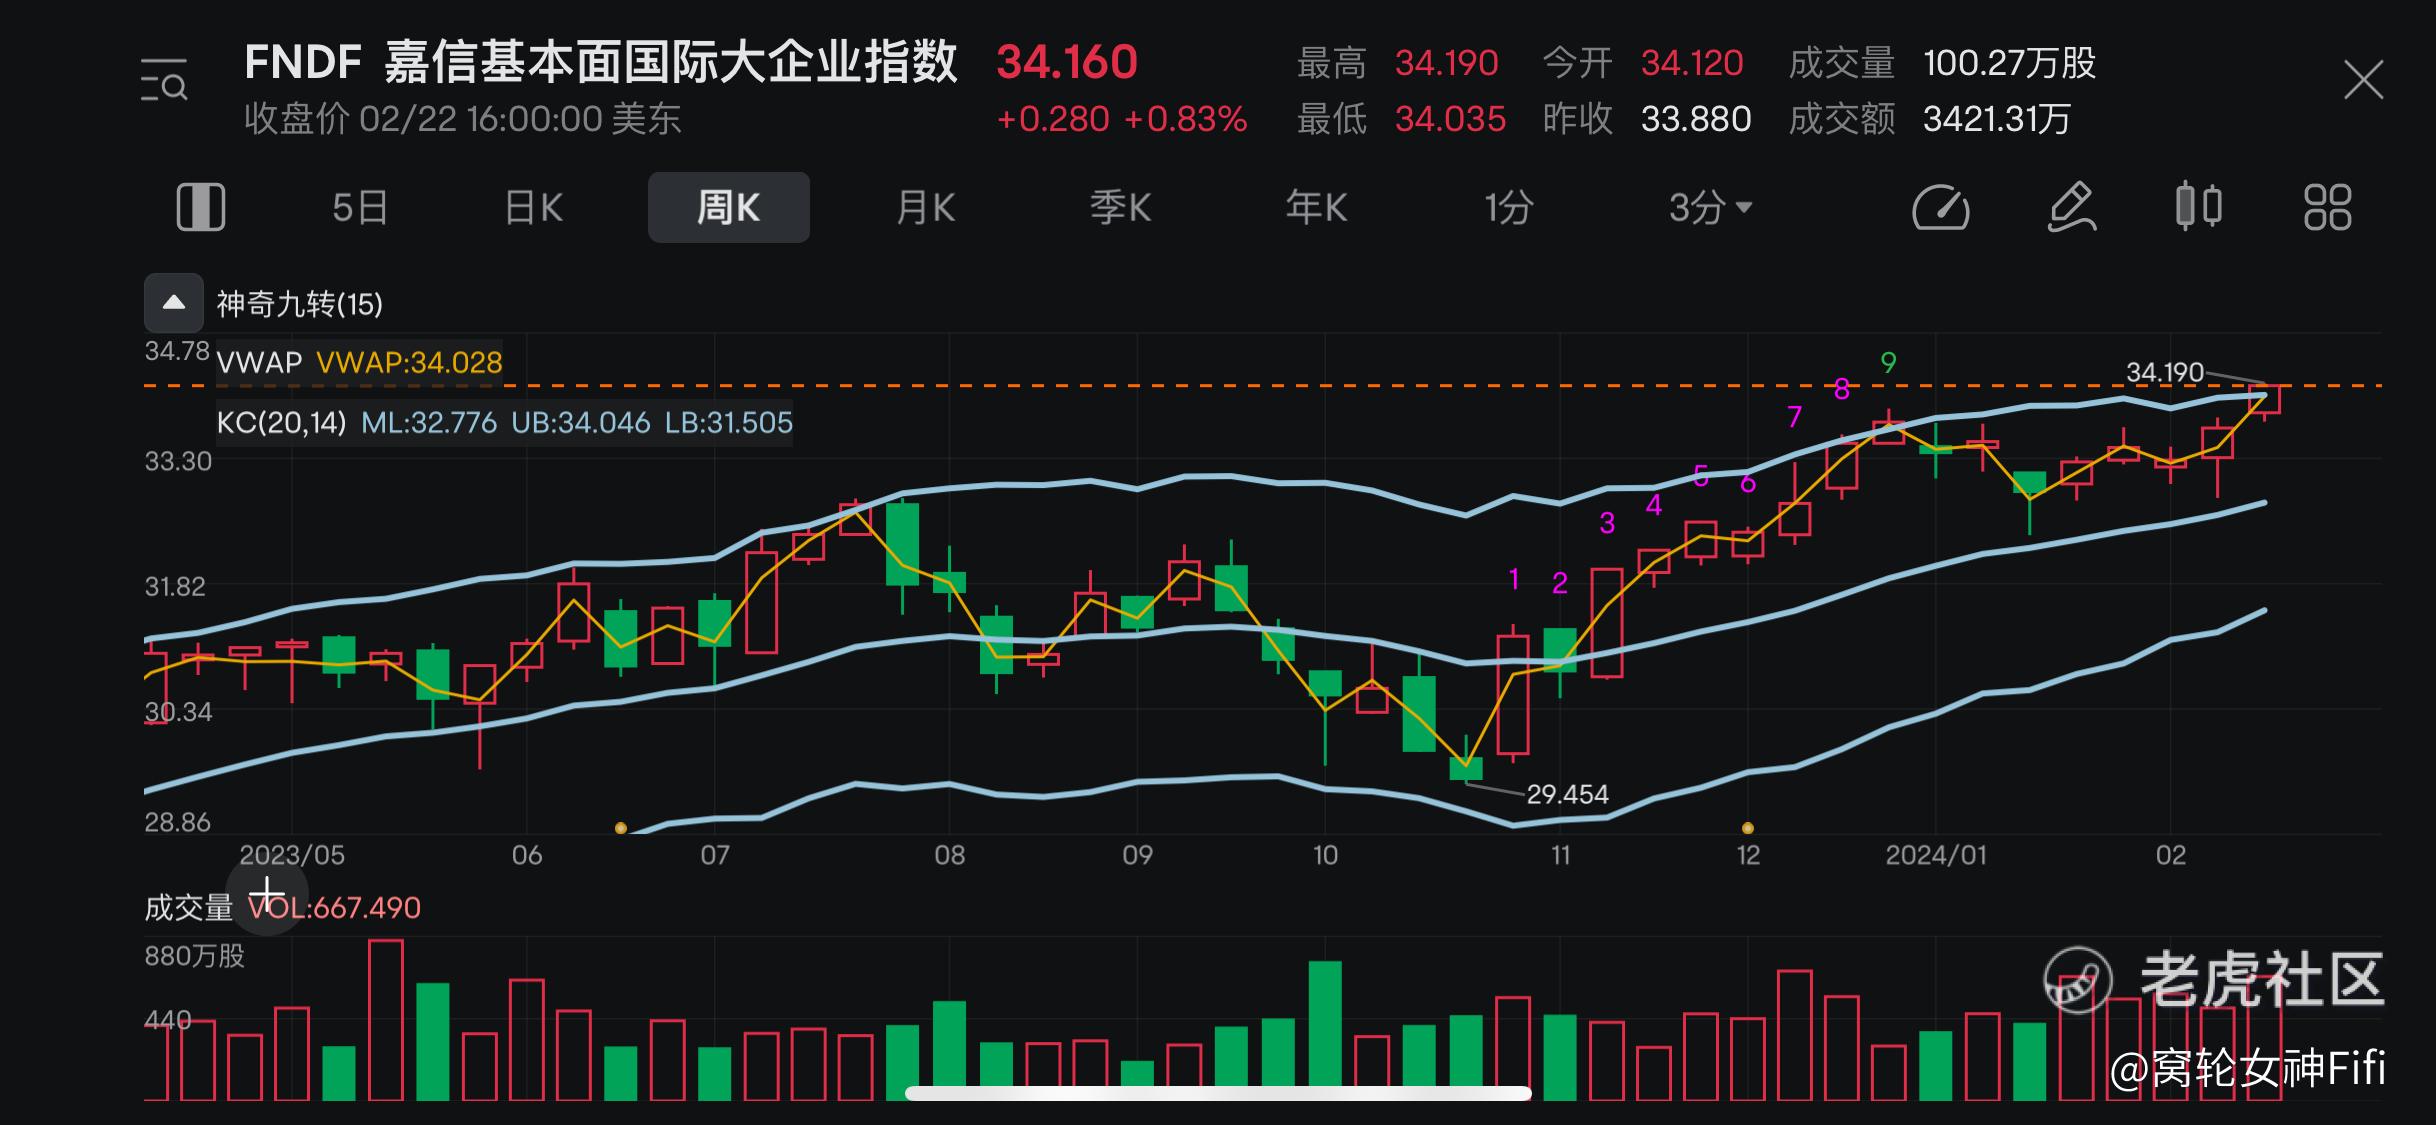Click the ML:32.776 value
This screenshot has height=1125, width=2436.
tap(428, 422)
